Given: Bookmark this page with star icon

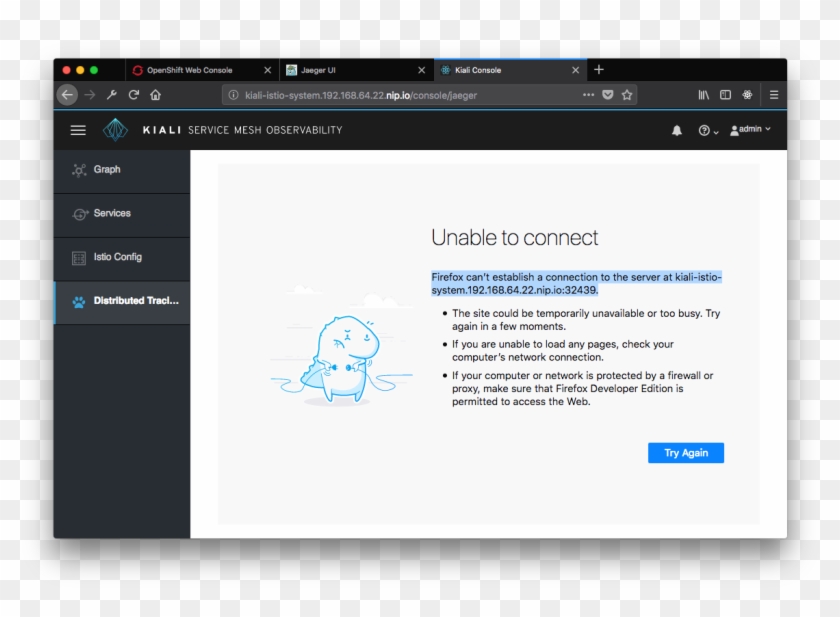Looking at the screenshot, I should tap(627, 95).
